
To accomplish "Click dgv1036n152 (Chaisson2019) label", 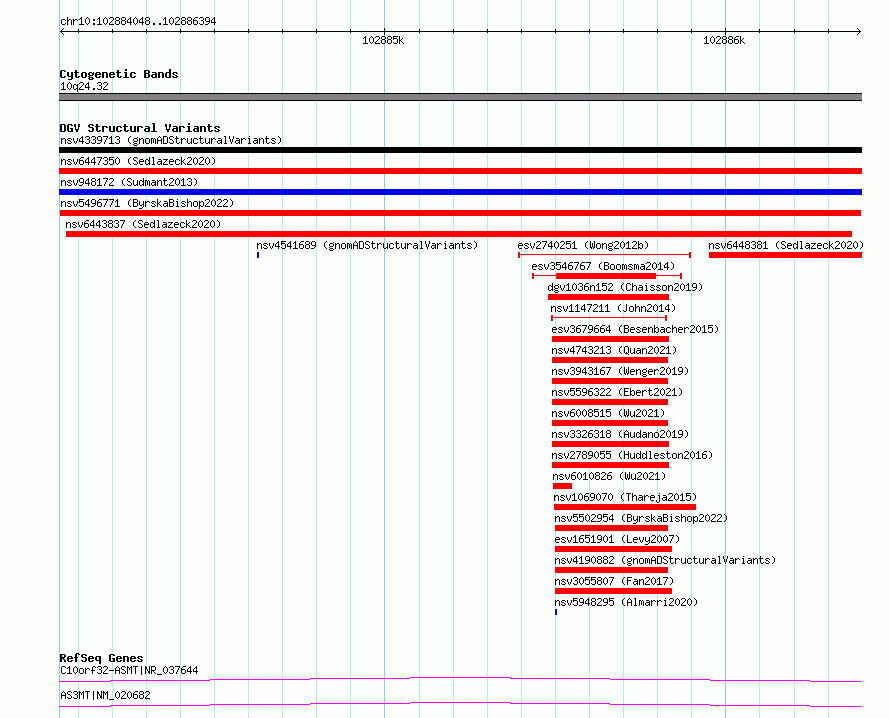I will [625, 287].
